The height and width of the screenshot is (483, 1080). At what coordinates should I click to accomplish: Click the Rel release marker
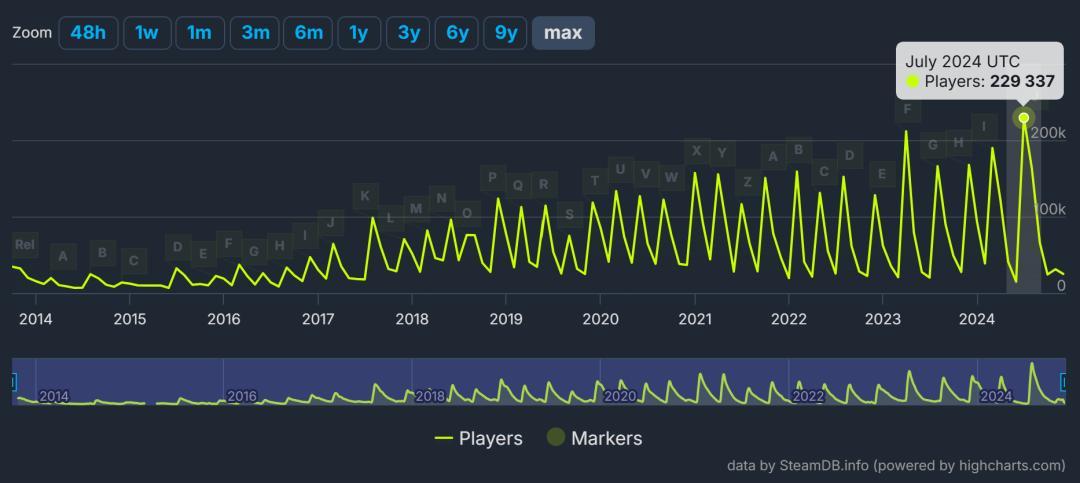pyautogui.click(x=25, y=245)
